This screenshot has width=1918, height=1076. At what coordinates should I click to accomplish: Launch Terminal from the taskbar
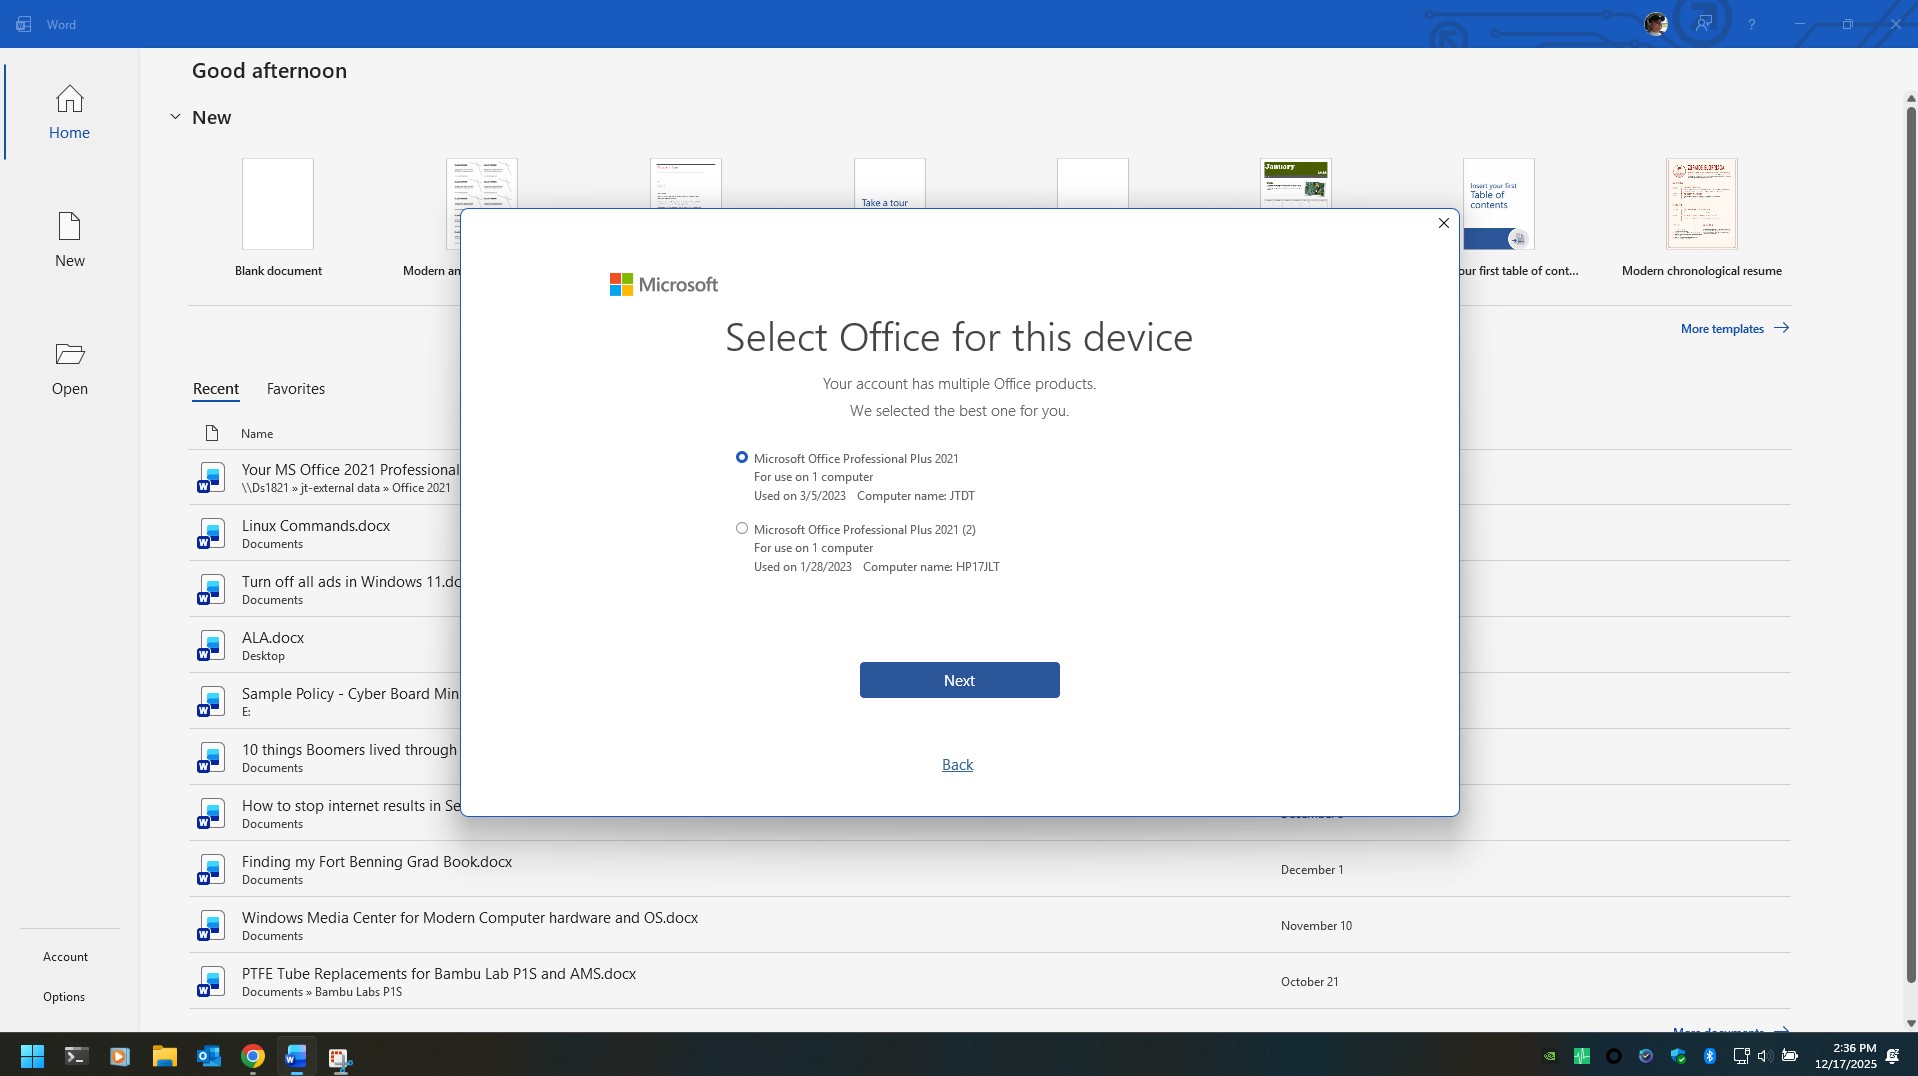[x=76, y=1056]
